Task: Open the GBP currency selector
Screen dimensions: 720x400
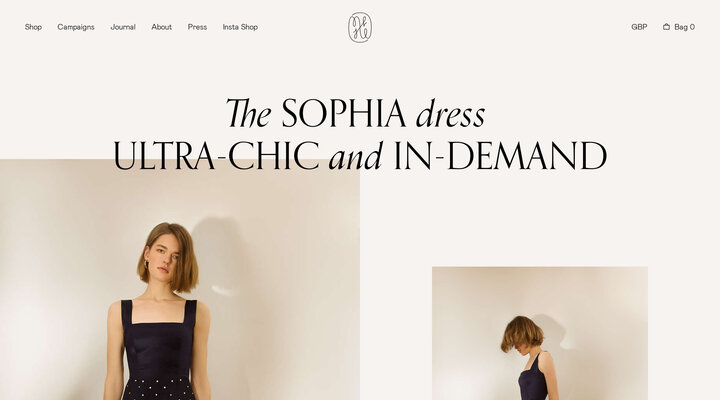Action: point(639,27)
